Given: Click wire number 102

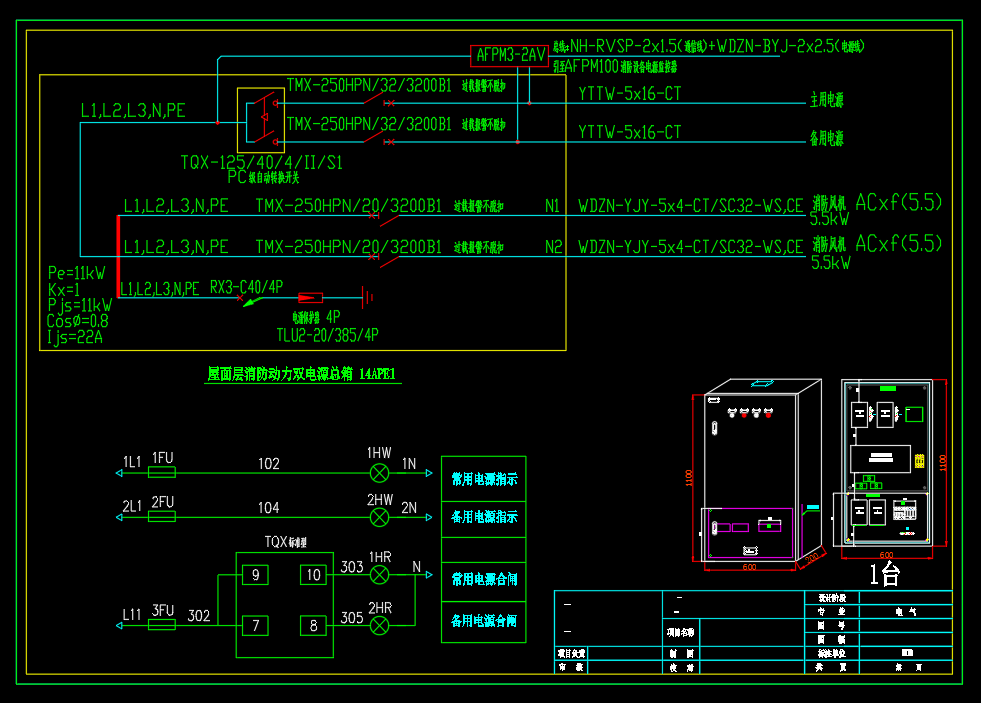Looking at the screenshot, I should 269,463.
